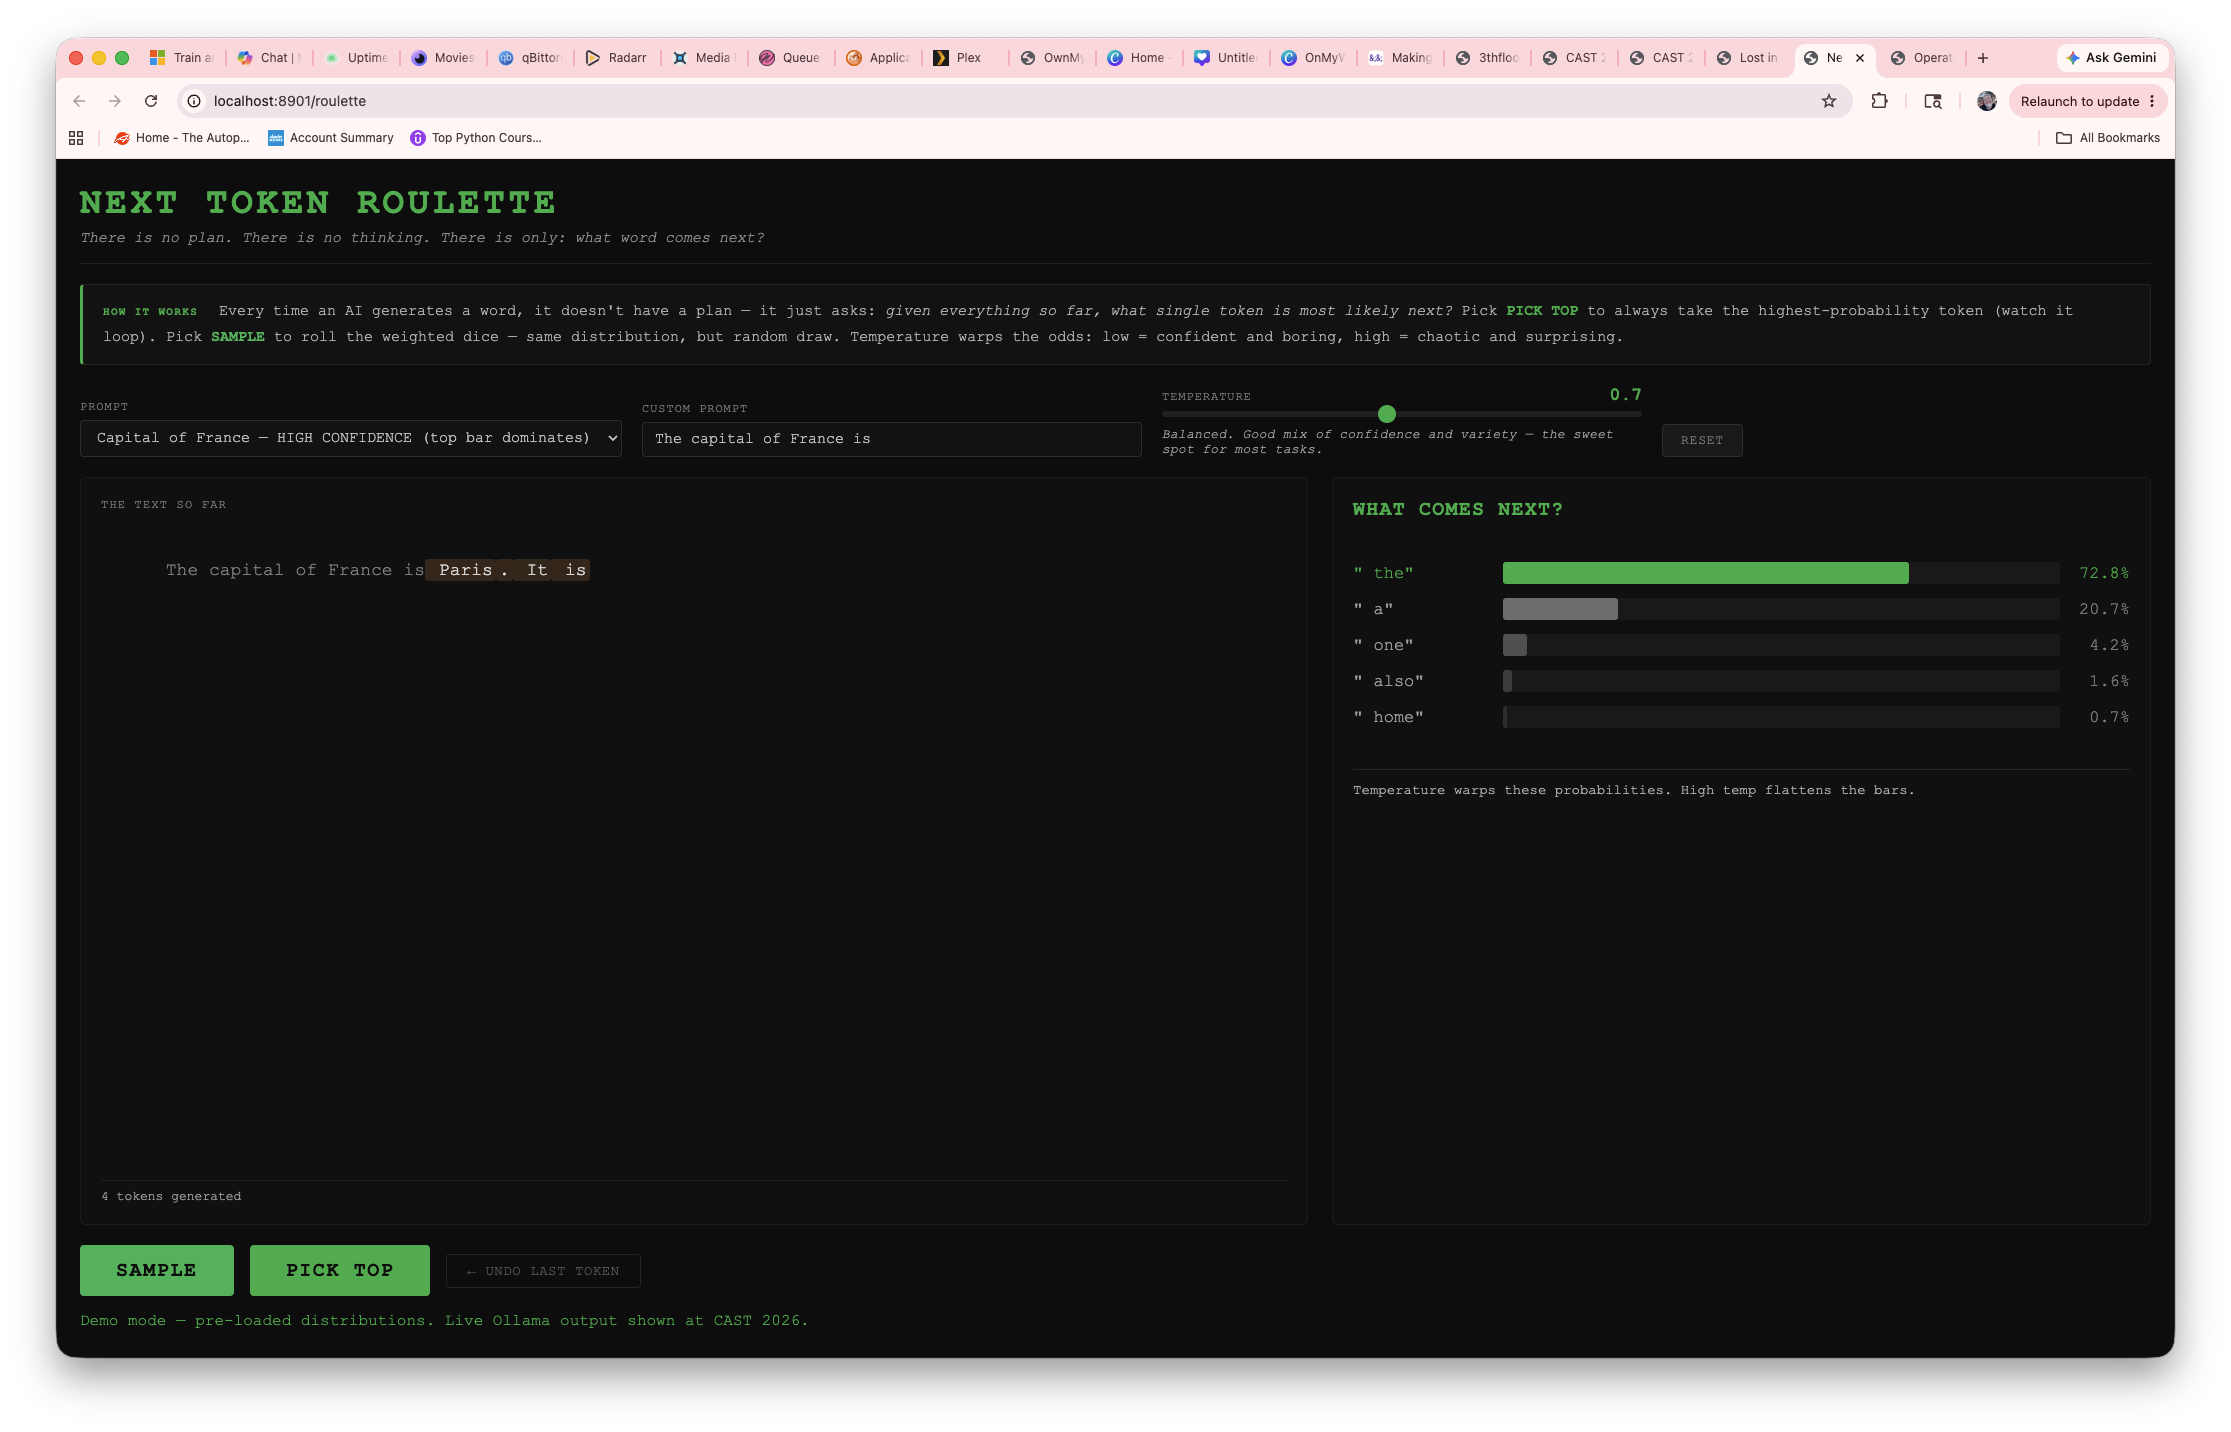Open the Extensions puzzle icon
This screenshot has width=2231, height=1432.
[1880, 101]
